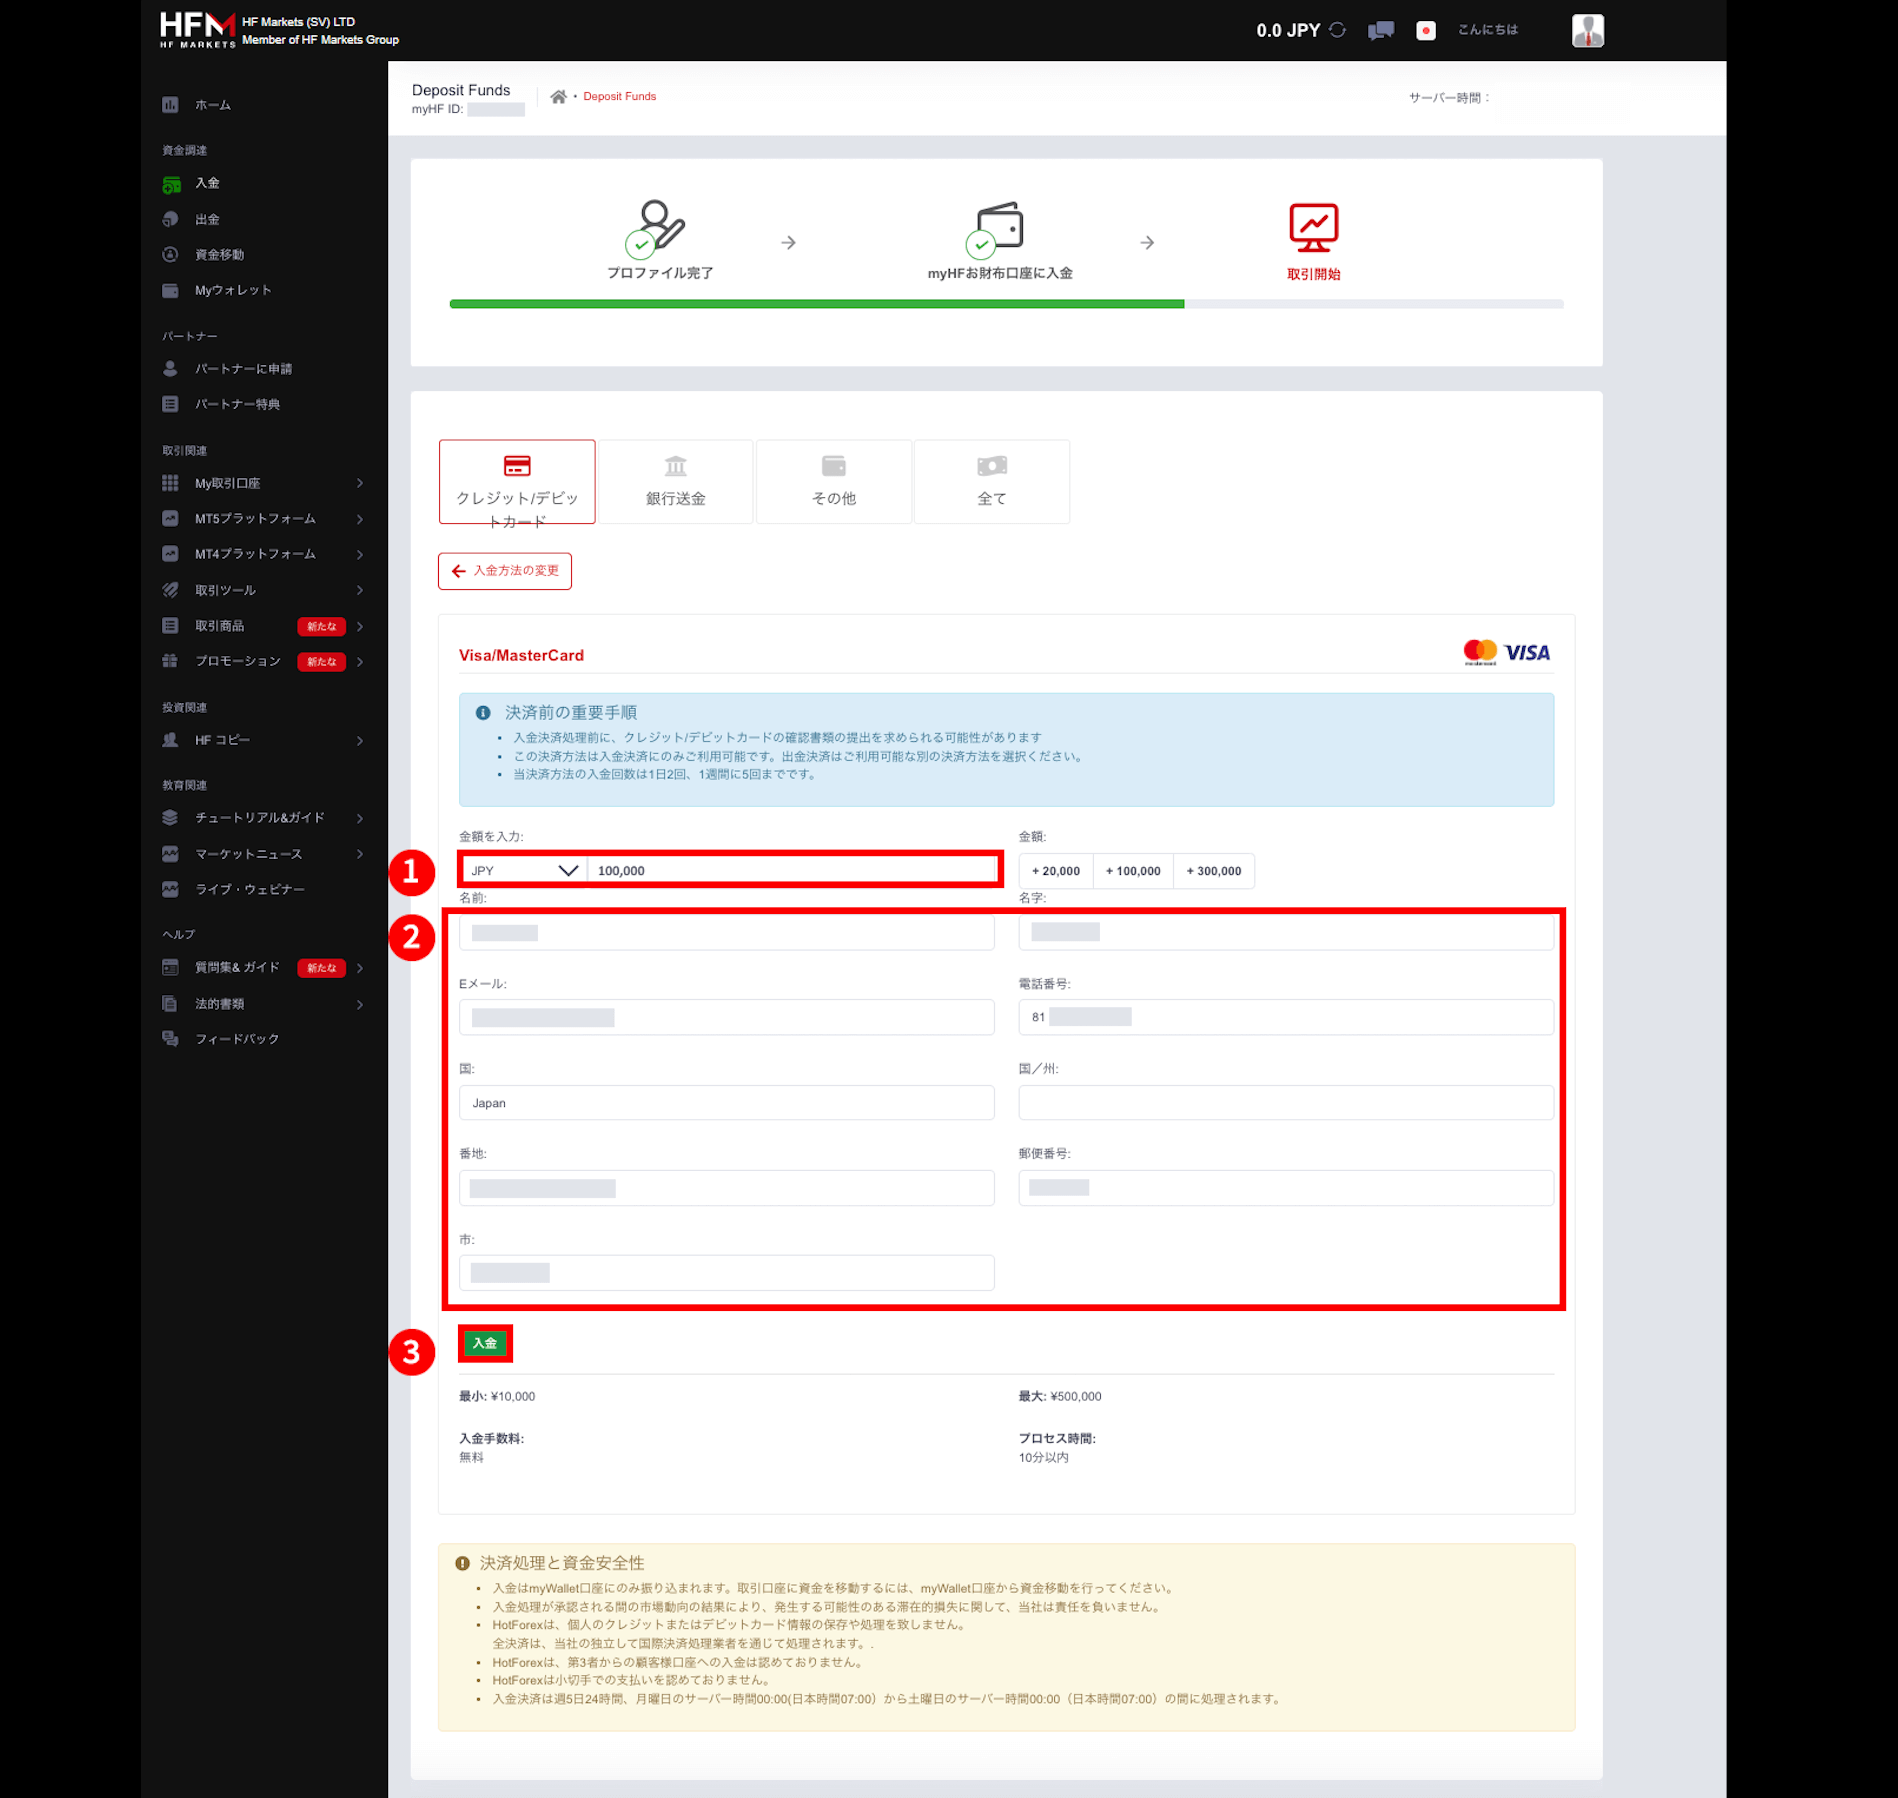Select the 全て payment methods tab

pos(991,481)
